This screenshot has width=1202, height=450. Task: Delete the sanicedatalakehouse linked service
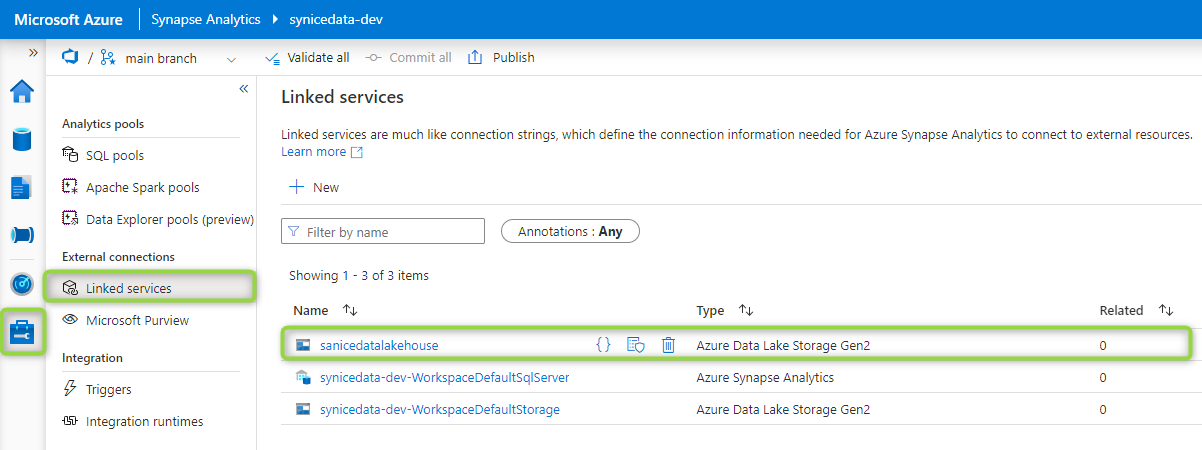point(669,345)
